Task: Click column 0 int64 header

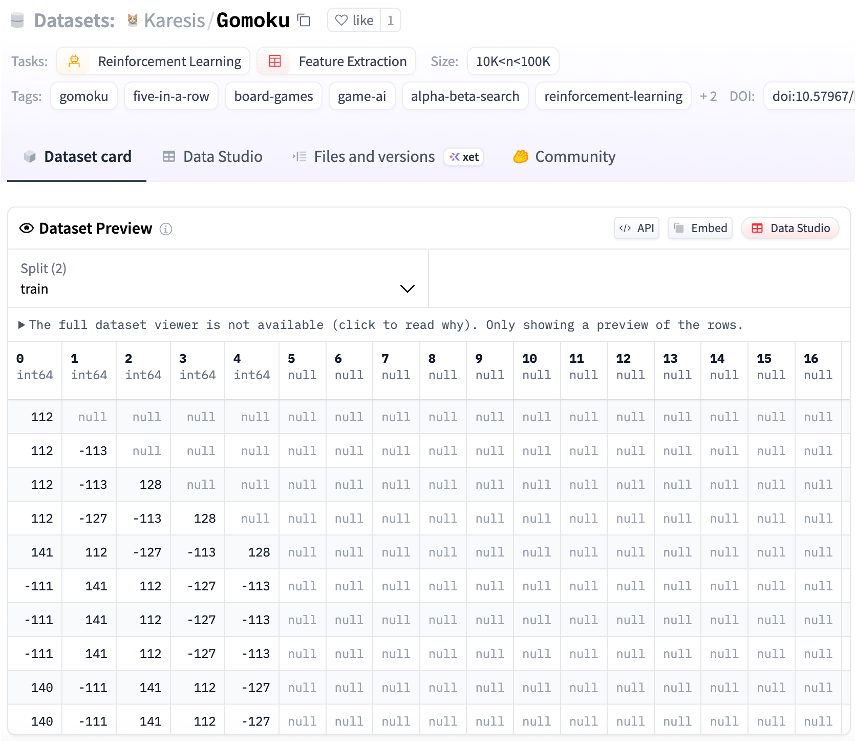Action: click(x=33, y=366)
